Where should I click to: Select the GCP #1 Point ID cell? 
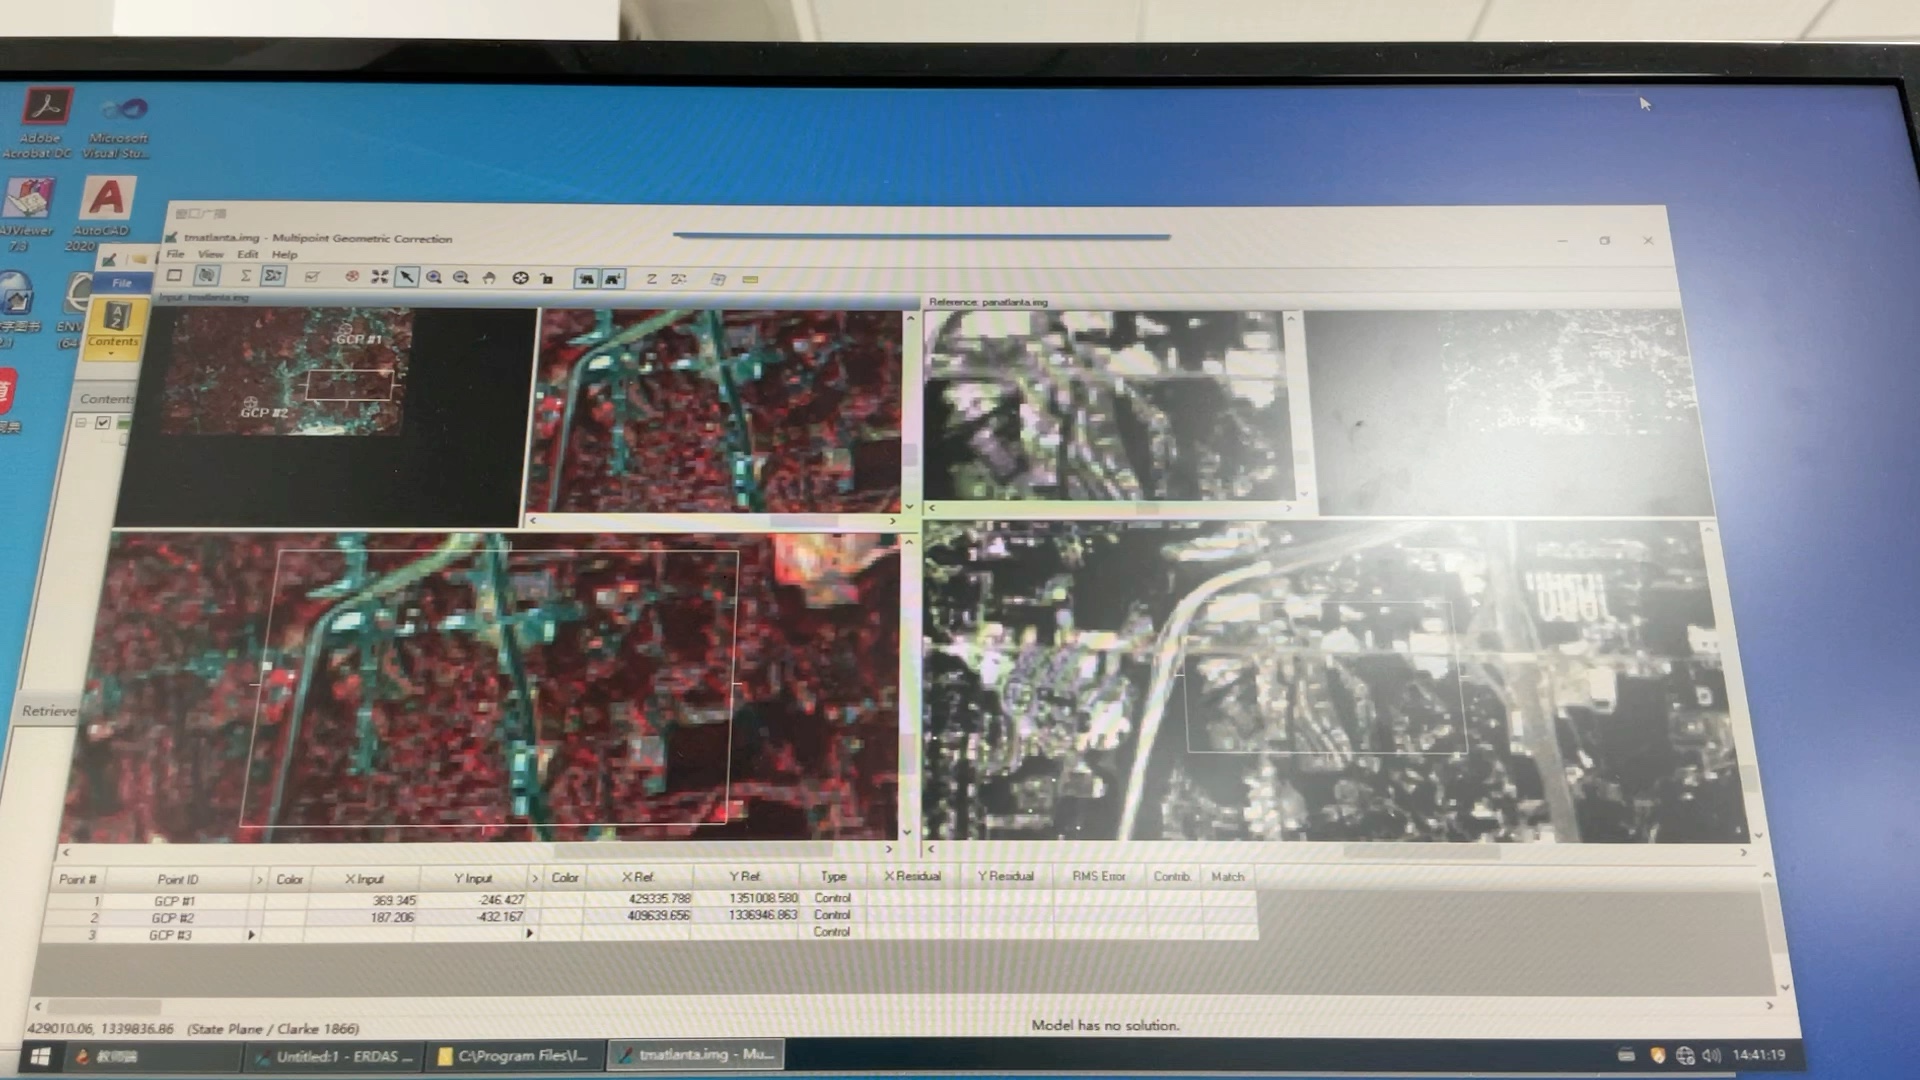pyautogui.click(x=174, y=901)
